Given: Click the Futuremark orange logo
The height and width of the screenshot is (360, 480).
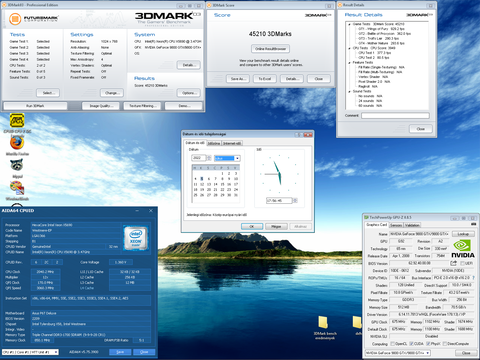Looking at the screenshot, I should tap(15, 19).
